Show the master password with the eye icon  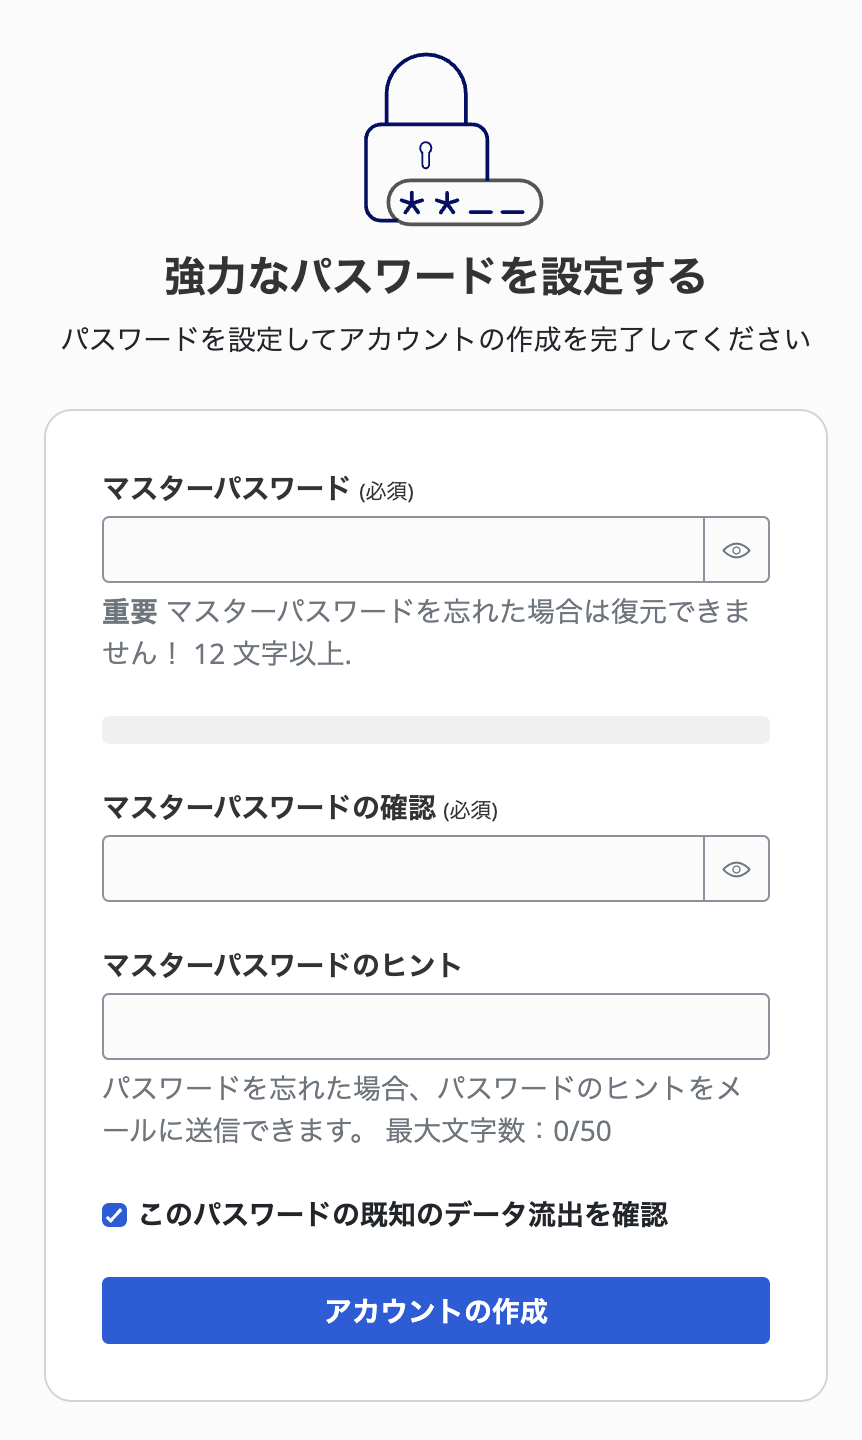(737, 549)
